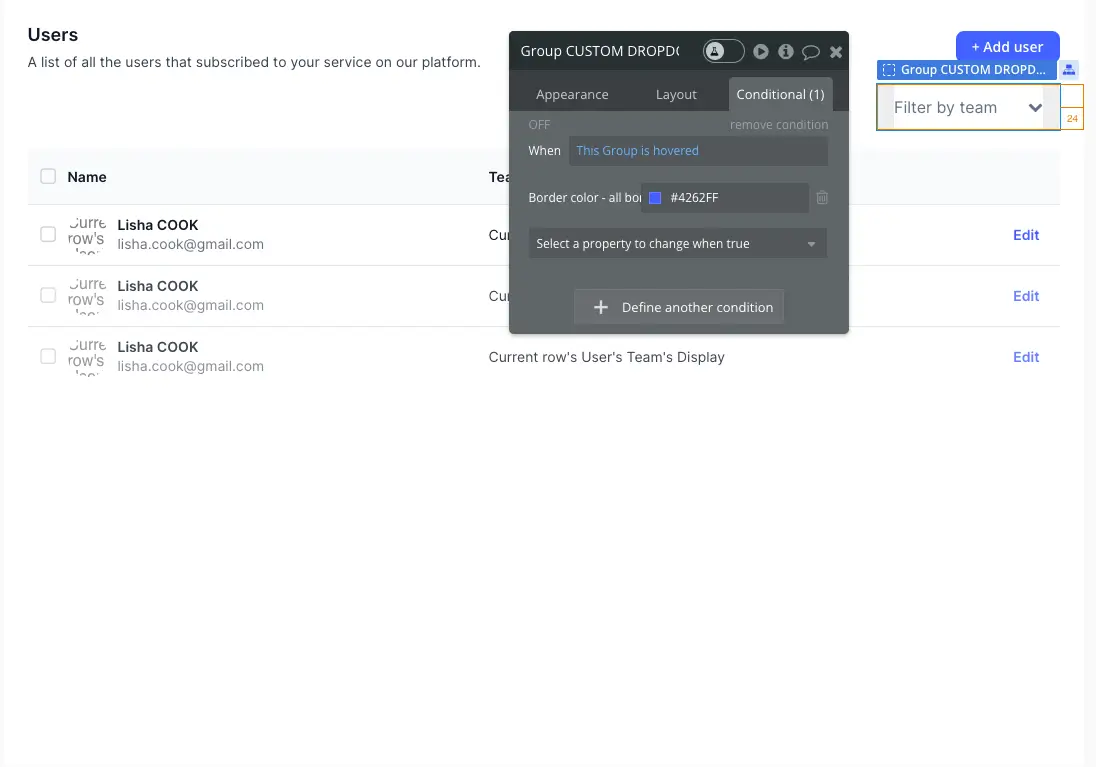Check the checkbox in the Name column header
Image resolution: width=1096 pixels, height=767 pixels.
pos(48,175)
